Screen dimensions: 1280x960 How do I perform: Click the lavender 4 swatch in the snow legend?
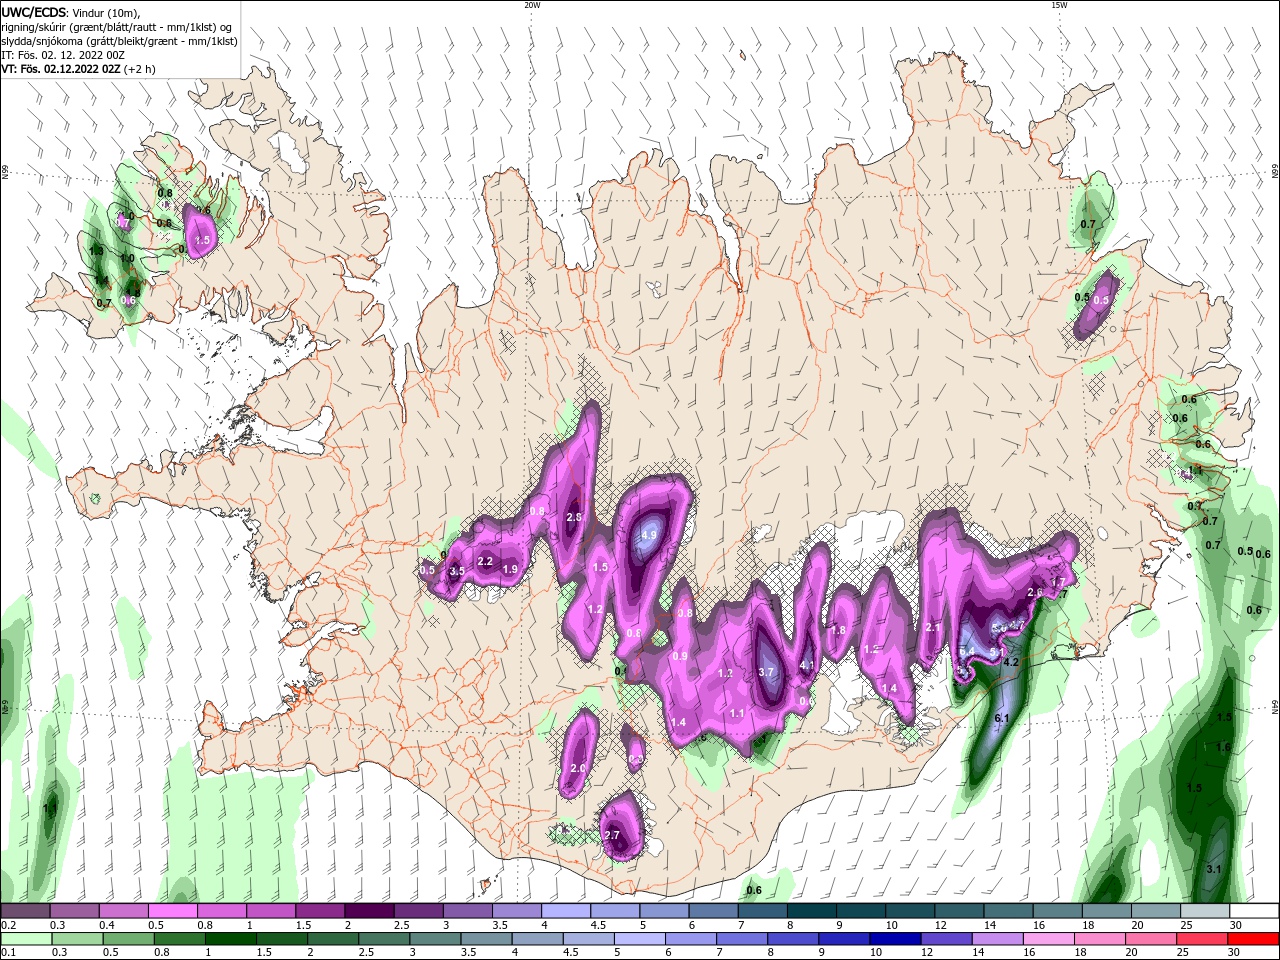pyautogui.click(x=566, y=911)
